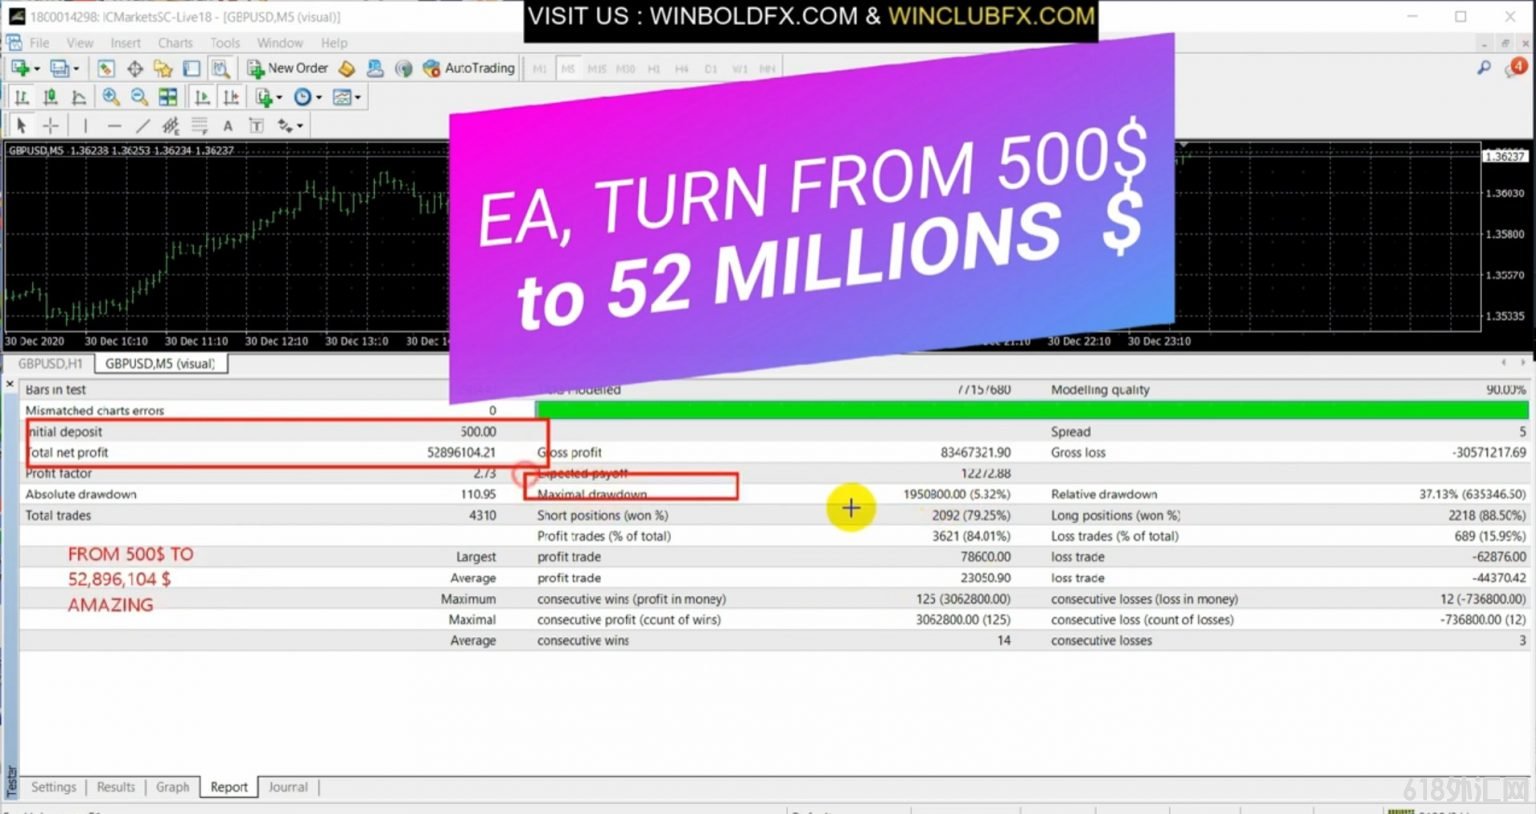Switch to the tester Journal tab
This screenshot has height=814, width=1536.
[x=288, y=787]
